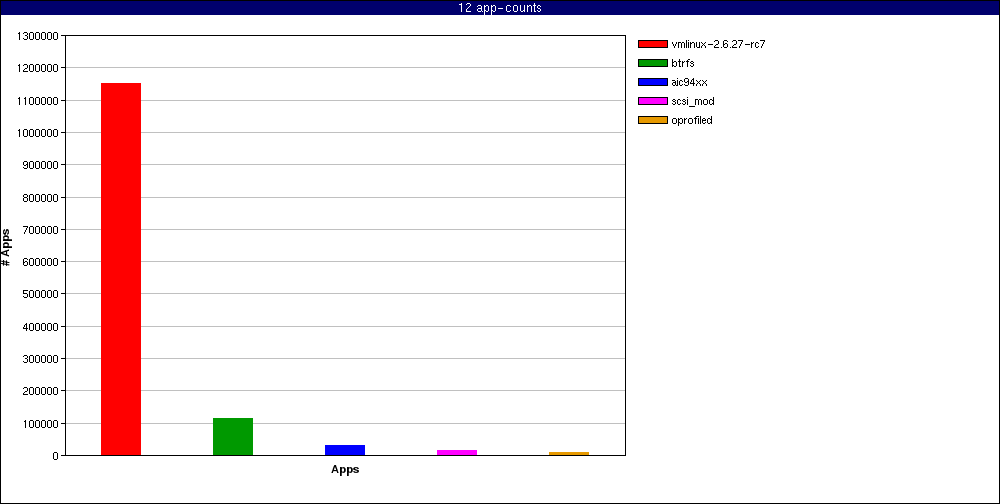Click the '# Apps' y-axis label
Screen dimensions: 1000x504
pos(6,246)
